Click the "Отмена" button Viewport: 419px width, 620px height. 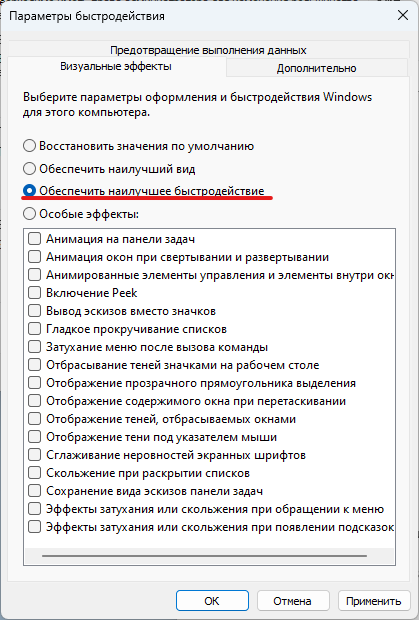[293, 601]
